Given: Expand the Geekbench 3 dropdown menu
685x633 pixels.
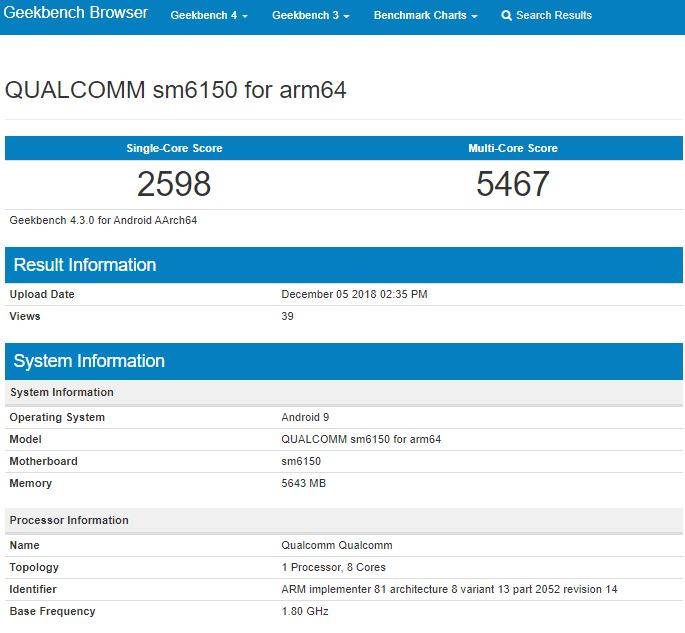Looking at the screenshot, I should (310, 15).
